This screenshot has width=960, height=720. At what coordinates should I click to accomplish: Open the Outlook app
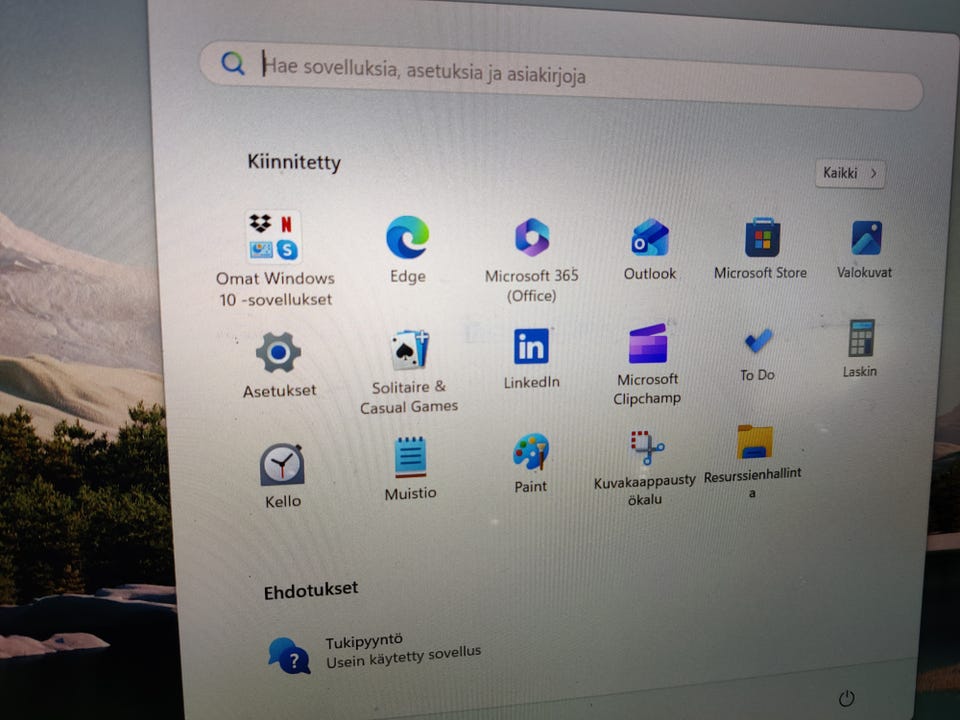click(650, 250)
